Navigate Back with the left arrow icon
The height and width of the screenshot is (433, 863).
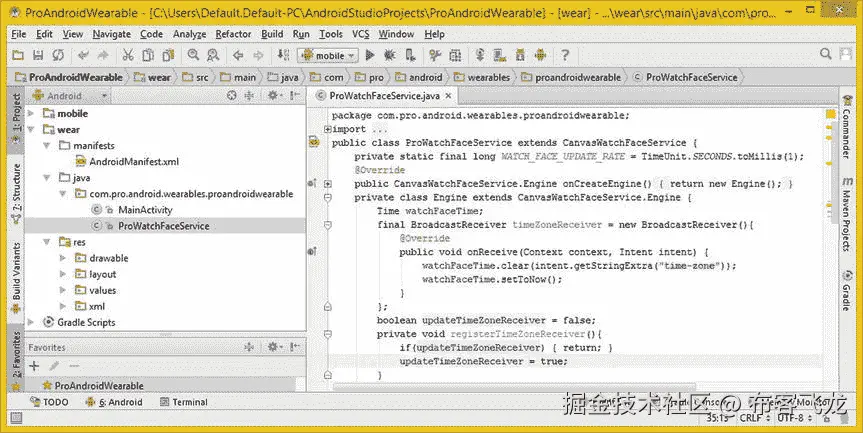pos(238,55)
